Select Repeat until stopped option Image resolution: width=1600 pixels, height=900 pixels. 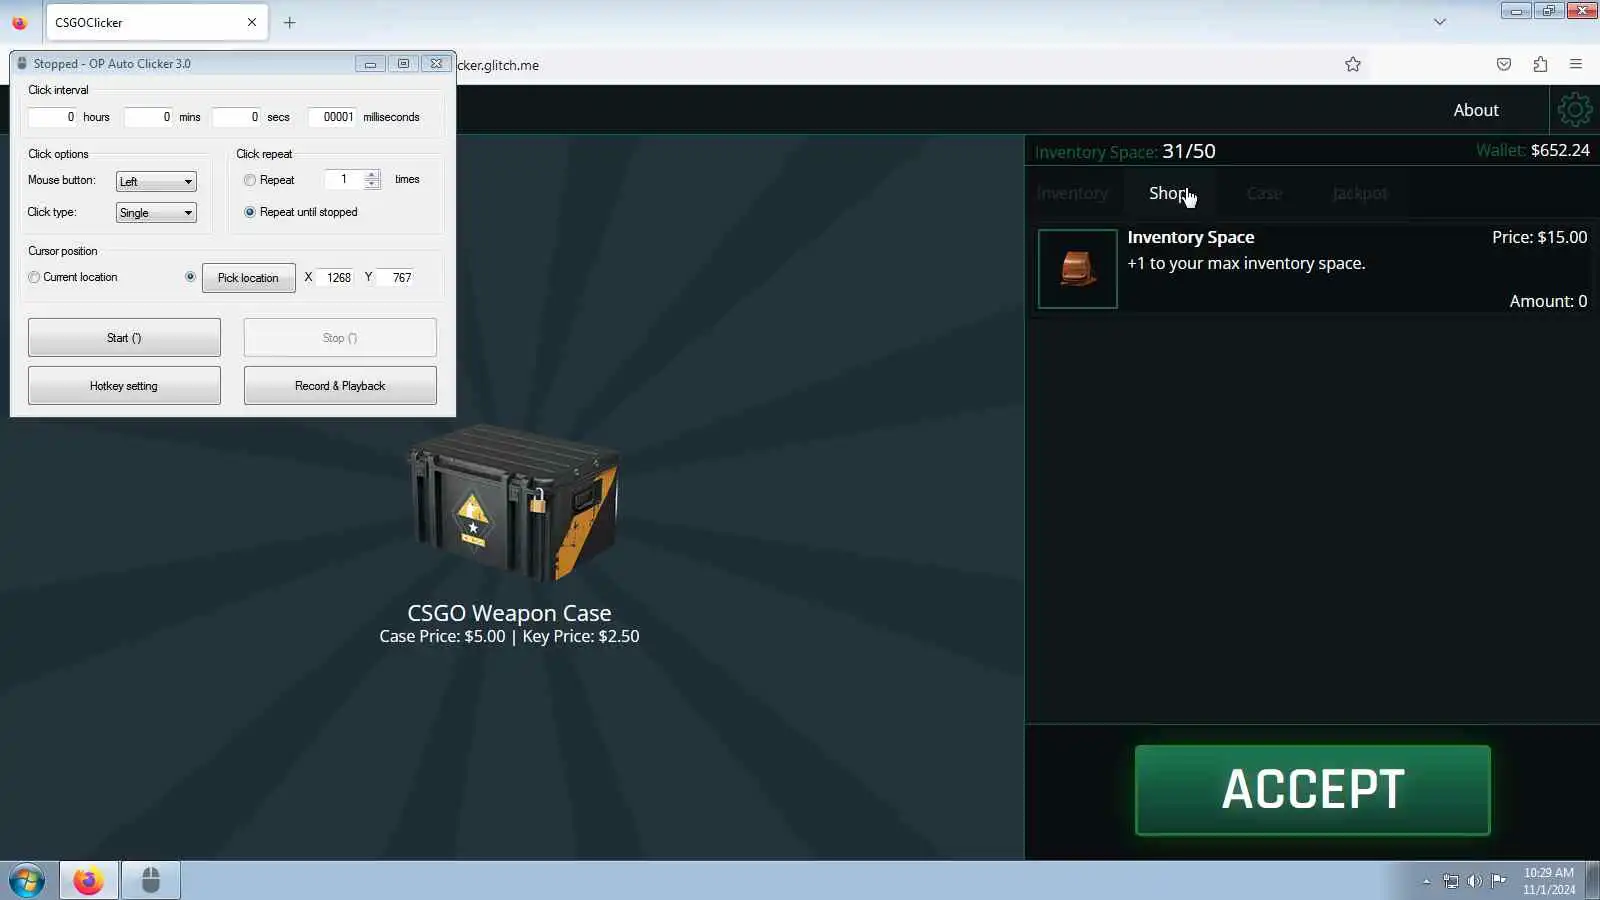click(x=250, y=213)
